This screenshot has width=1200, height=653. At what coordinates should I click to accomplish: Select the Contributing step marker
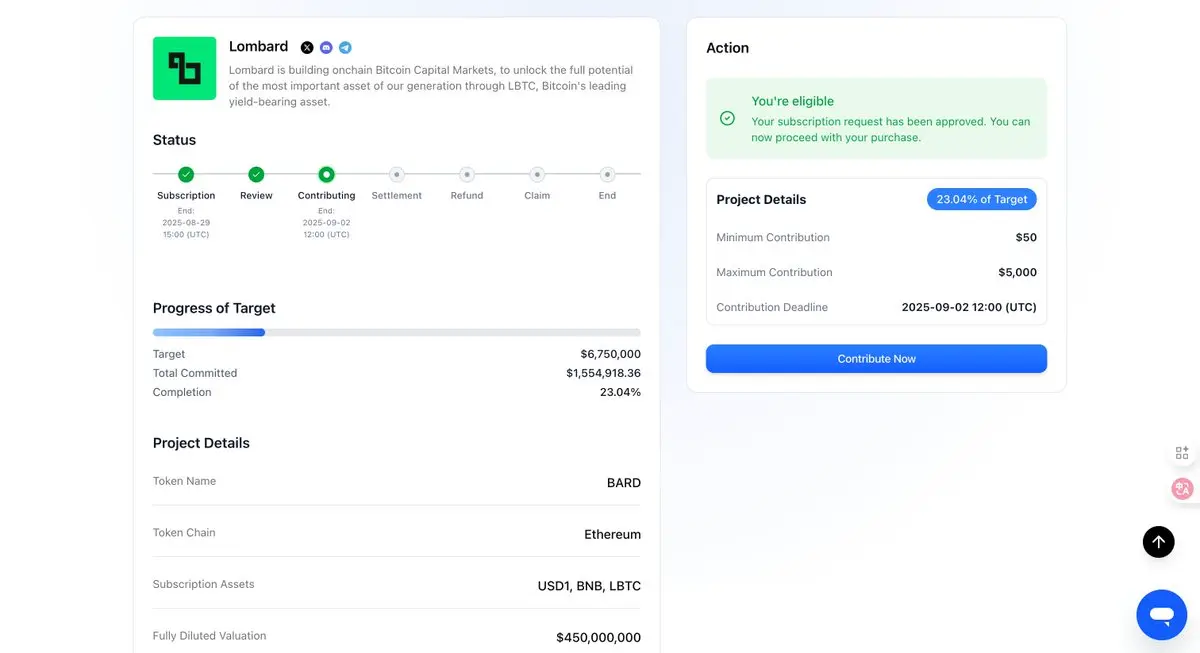tap(326, 174)
